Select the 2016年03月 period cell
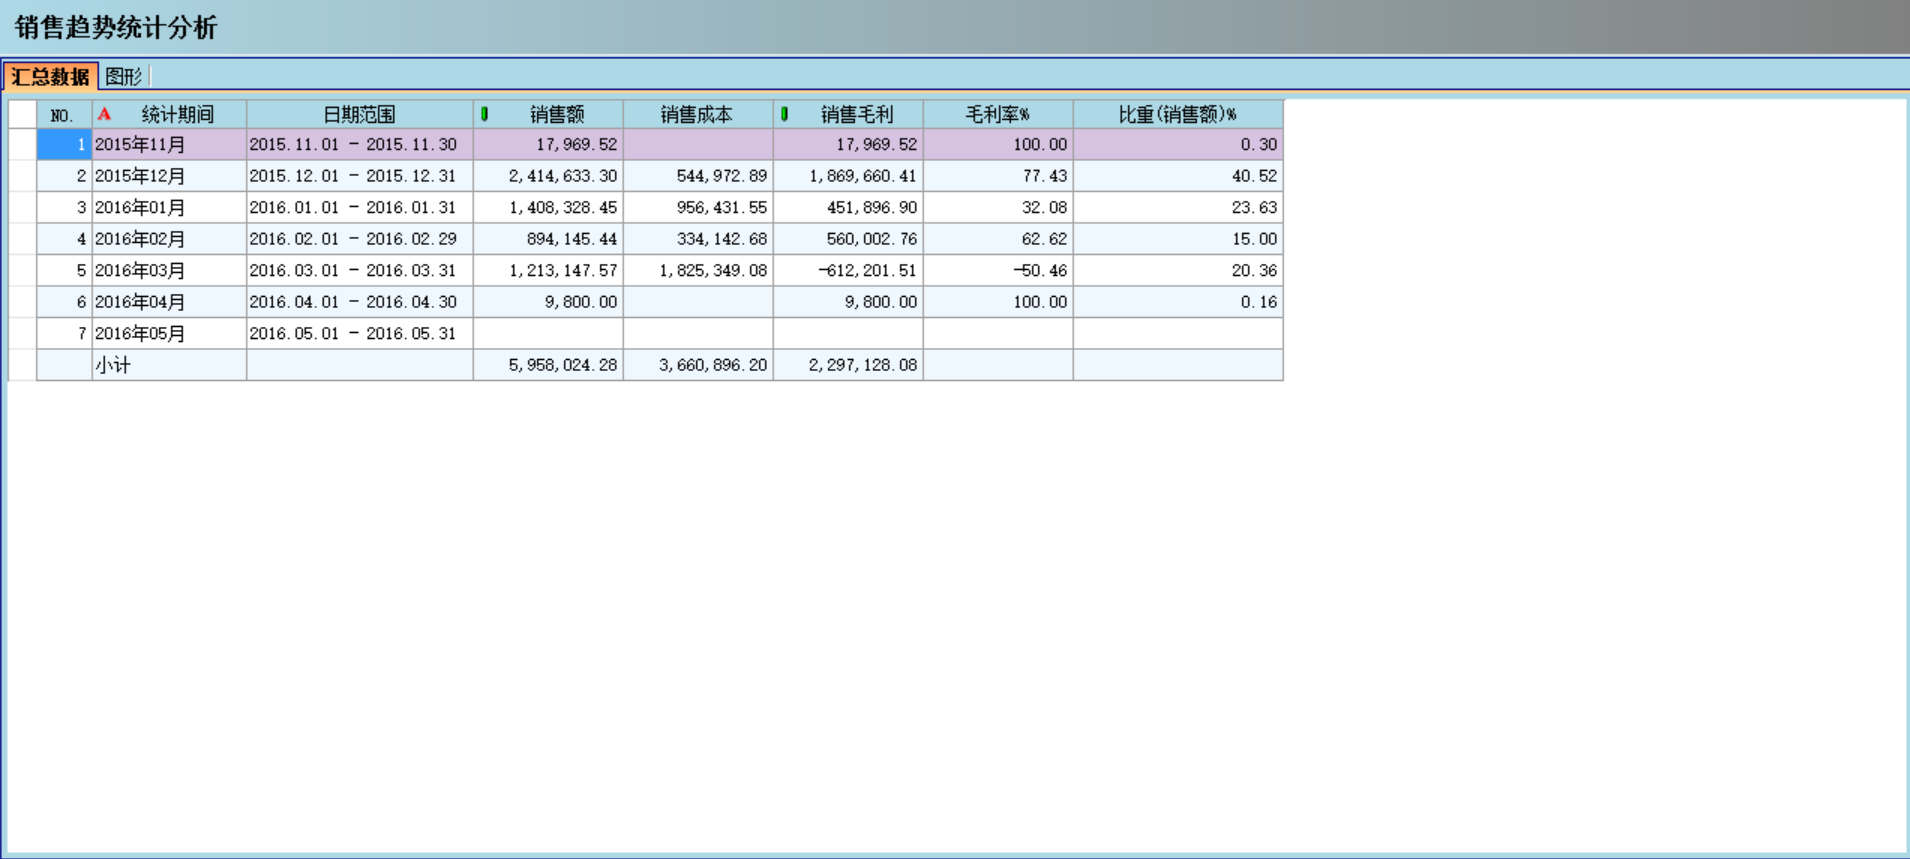This screenshot has width=1910, height=859. point(169,270)
